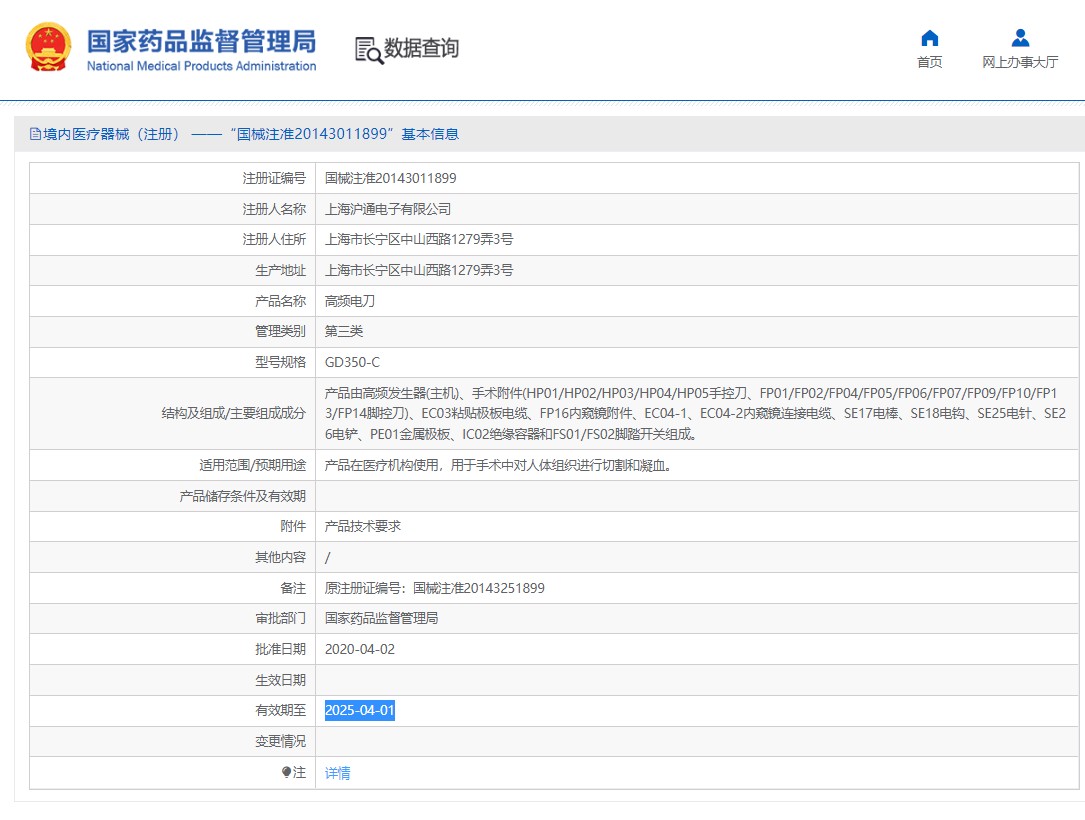Click the 其他内容 row label
The width and height of the screenshot is (1085, 820).
pos(280,558)
